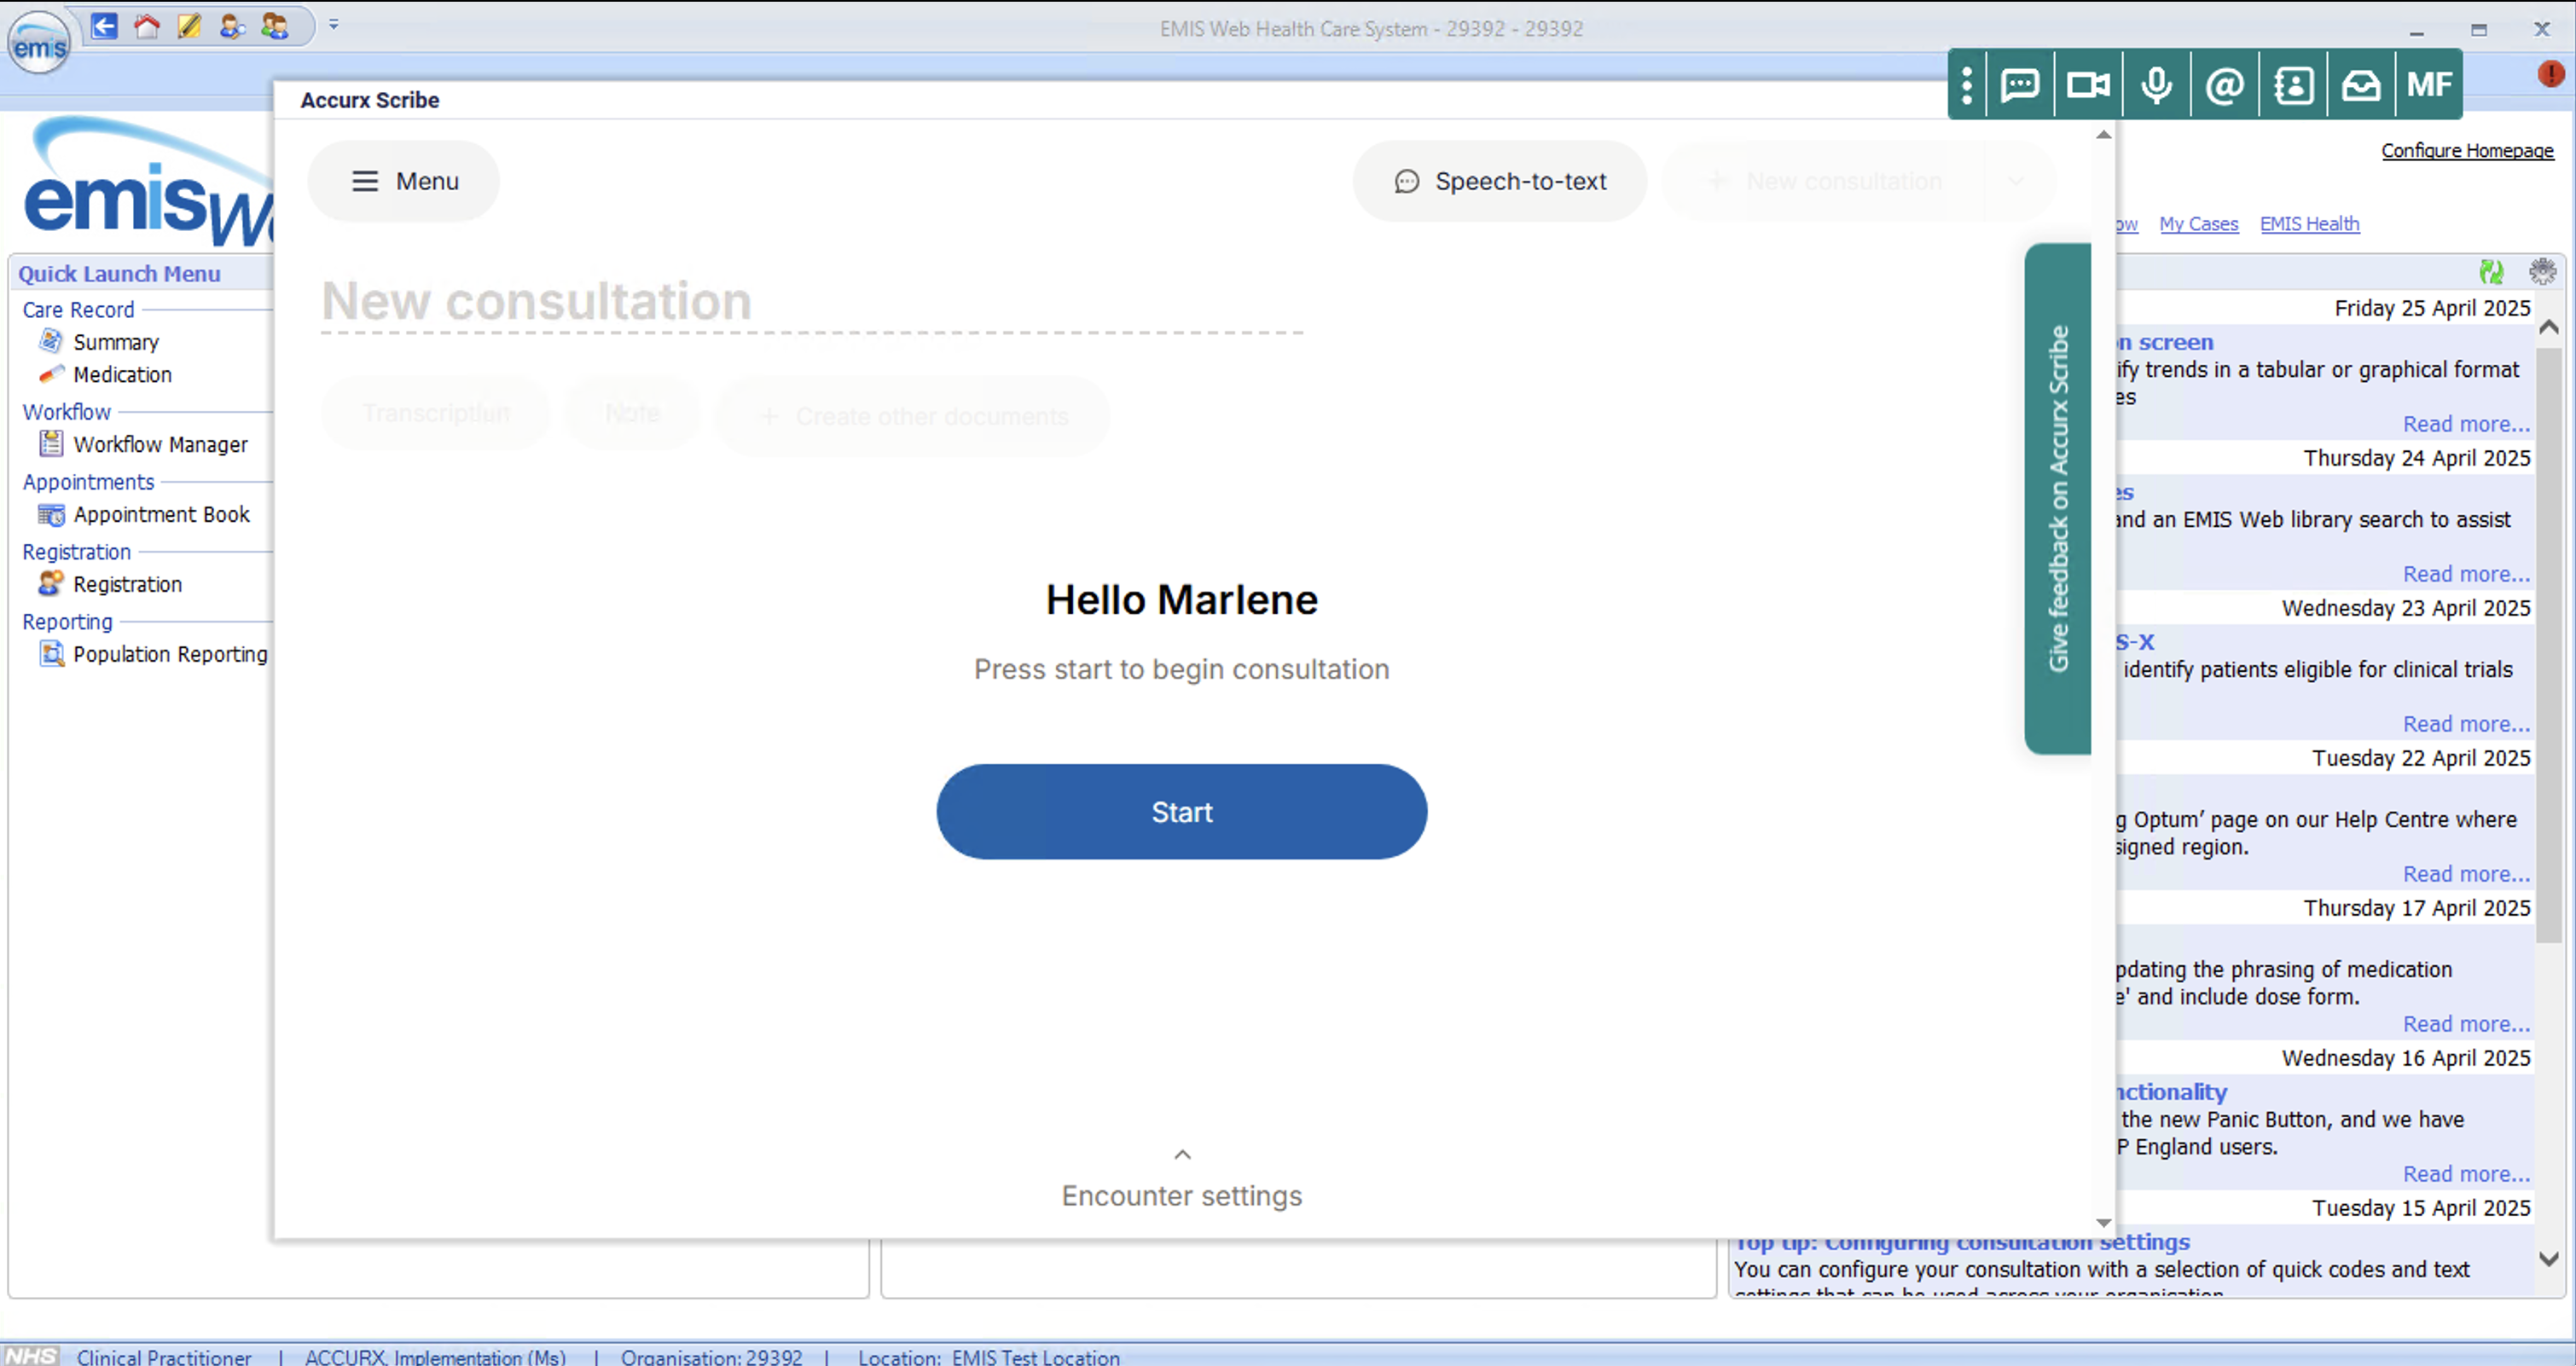Open Summary in Quick Launch Menu

coord(116,342)
